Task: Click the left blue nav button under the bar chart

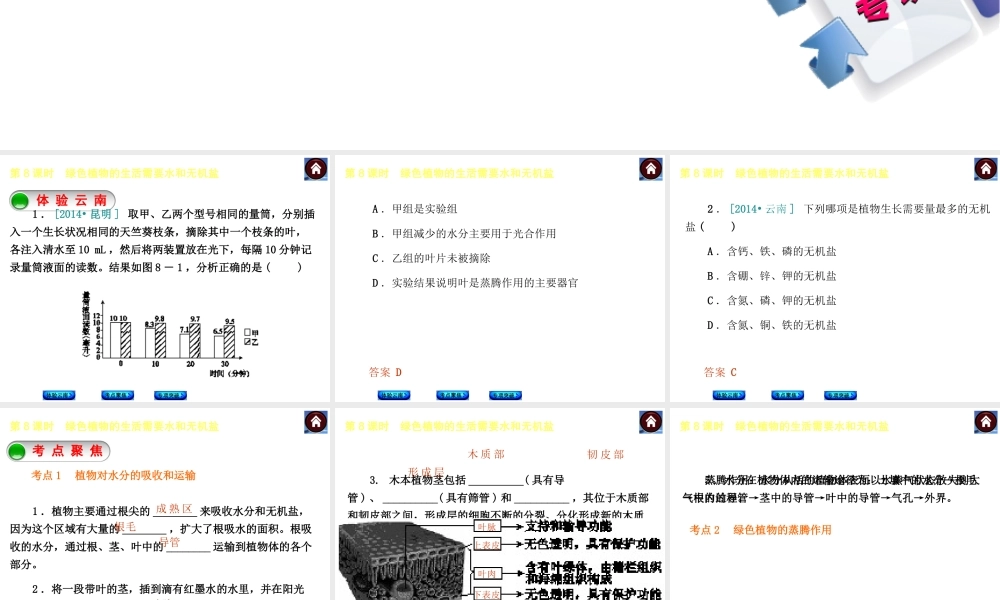Action: pos(59,395)
